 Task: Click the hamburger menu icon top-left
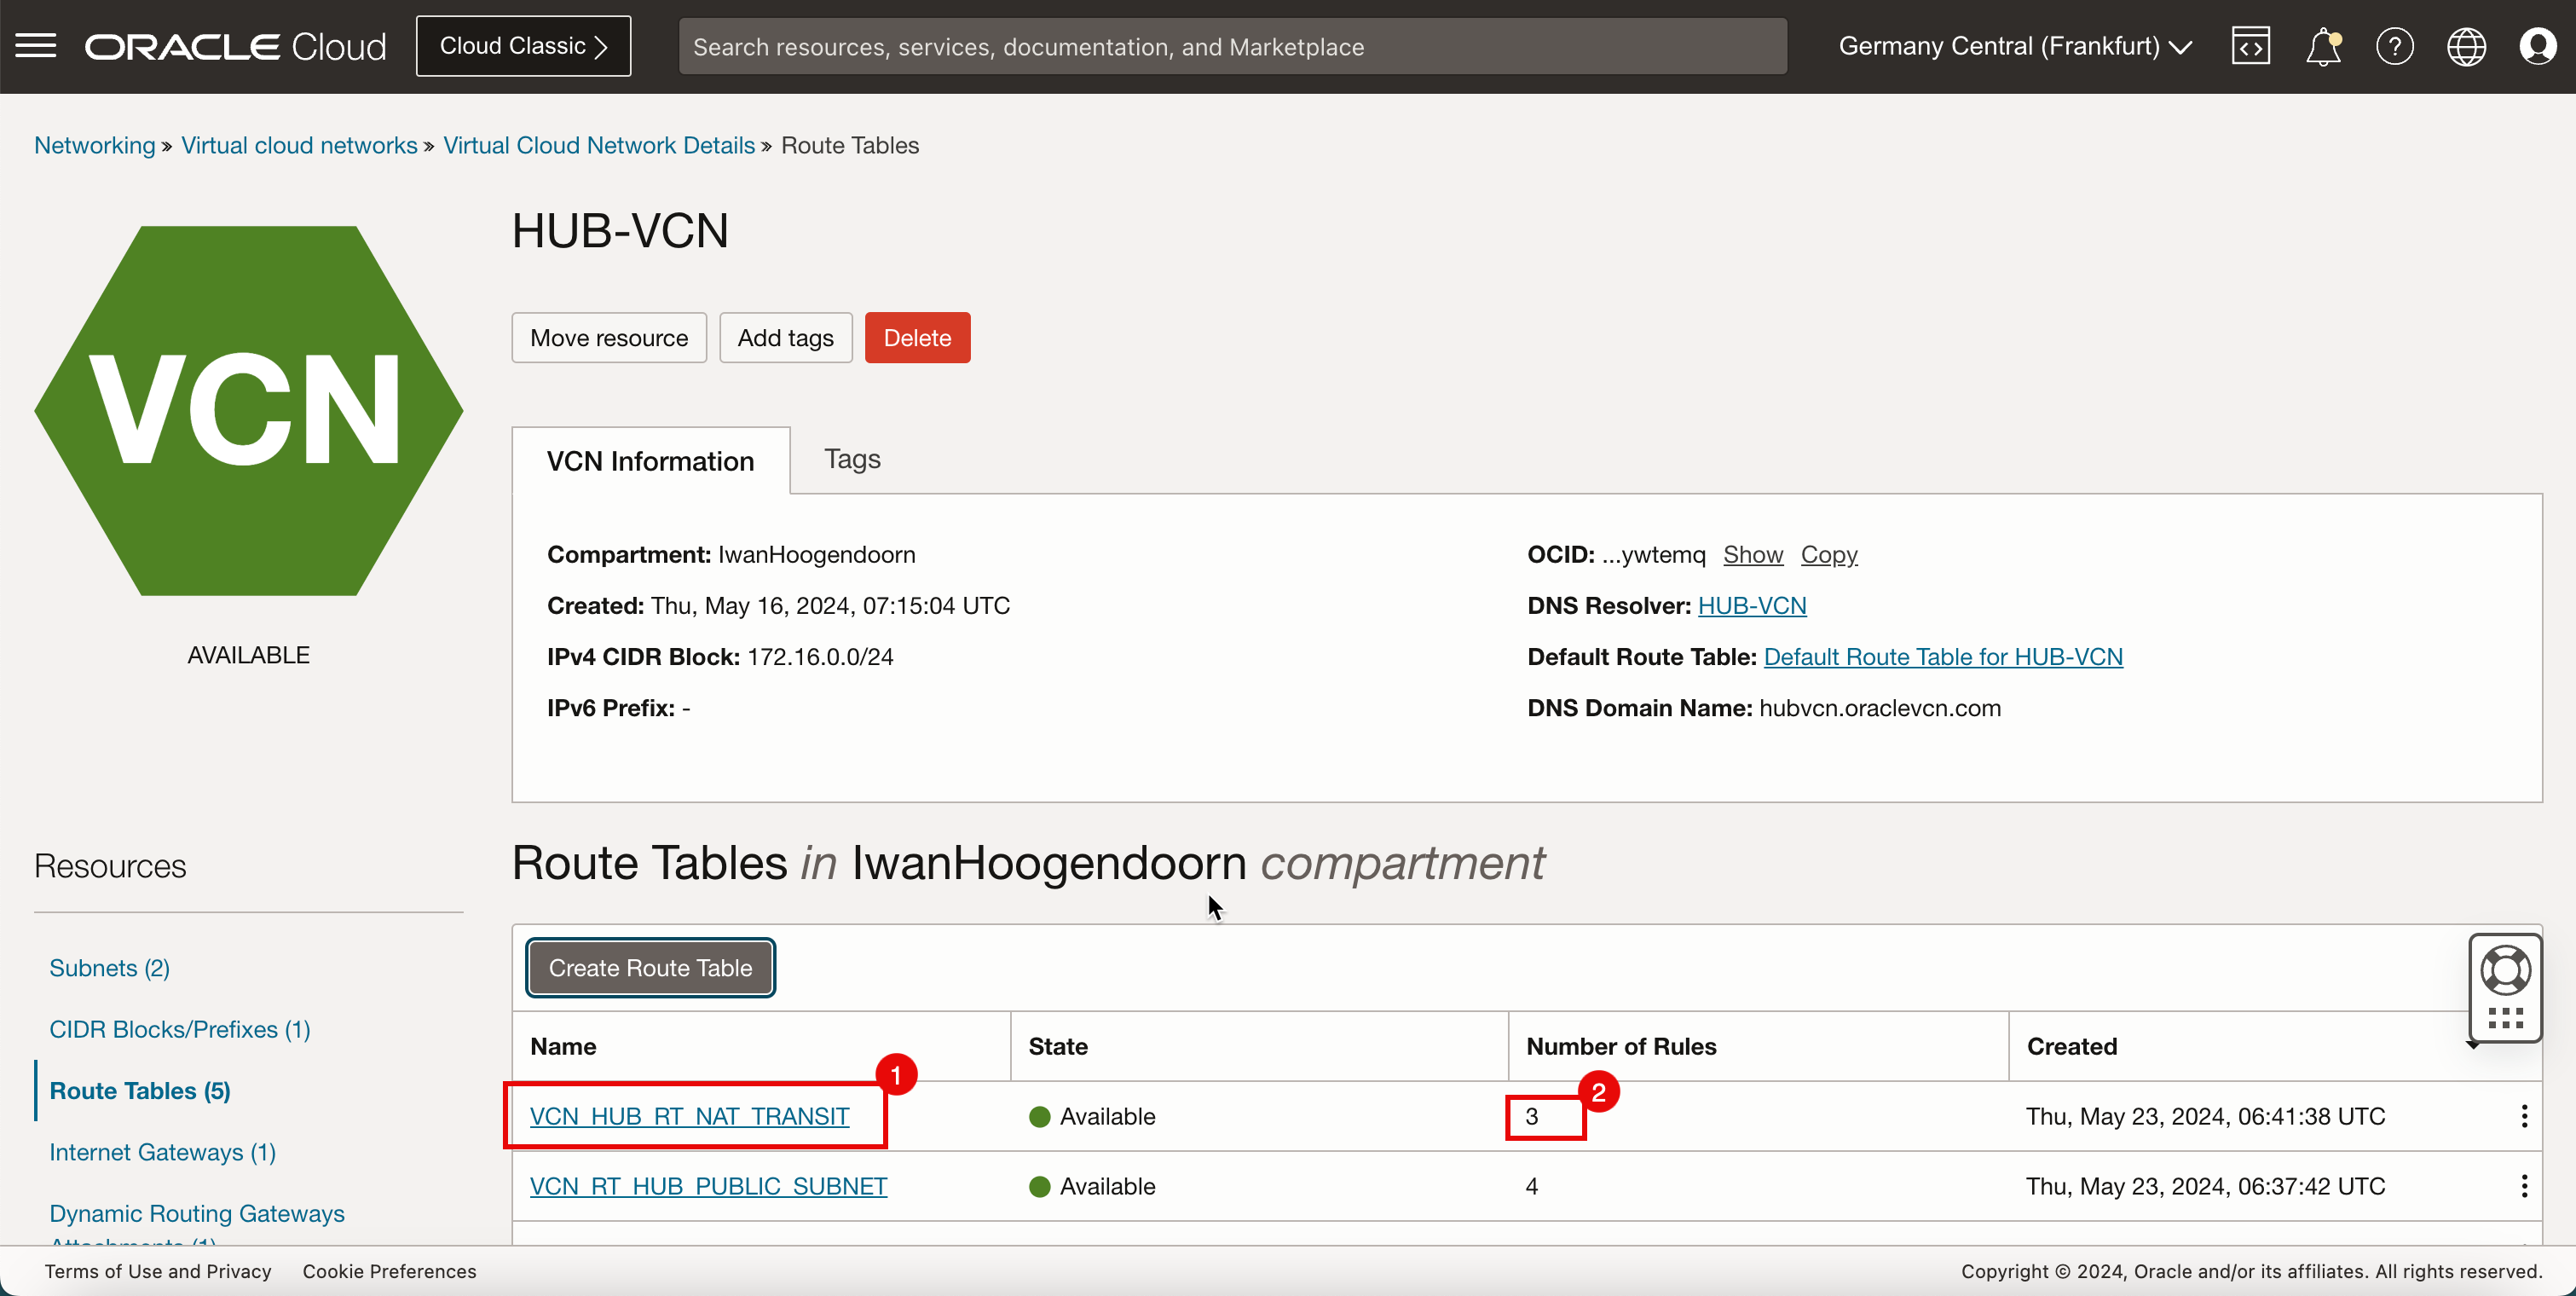(35, 44)
